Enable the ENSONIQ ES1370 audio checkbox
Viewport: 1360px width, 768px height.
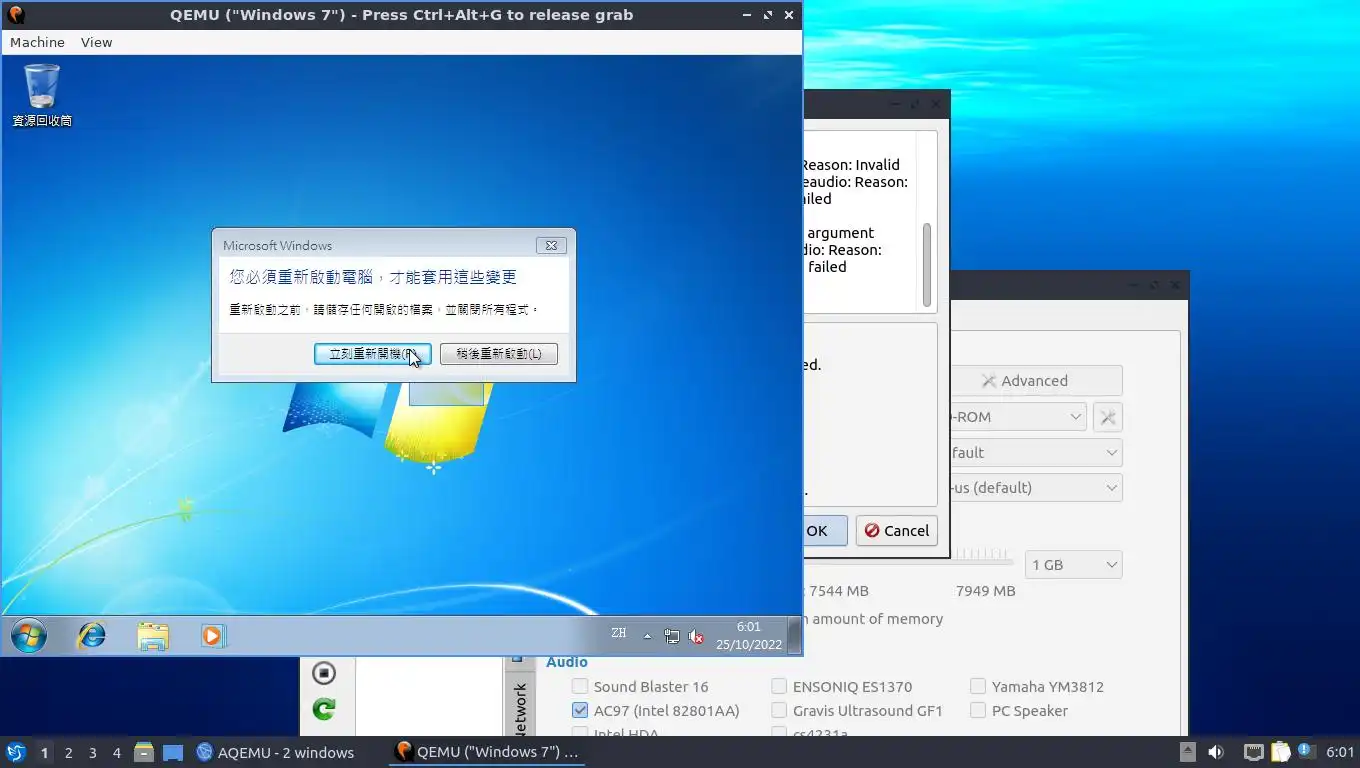(x=779, y=686)
